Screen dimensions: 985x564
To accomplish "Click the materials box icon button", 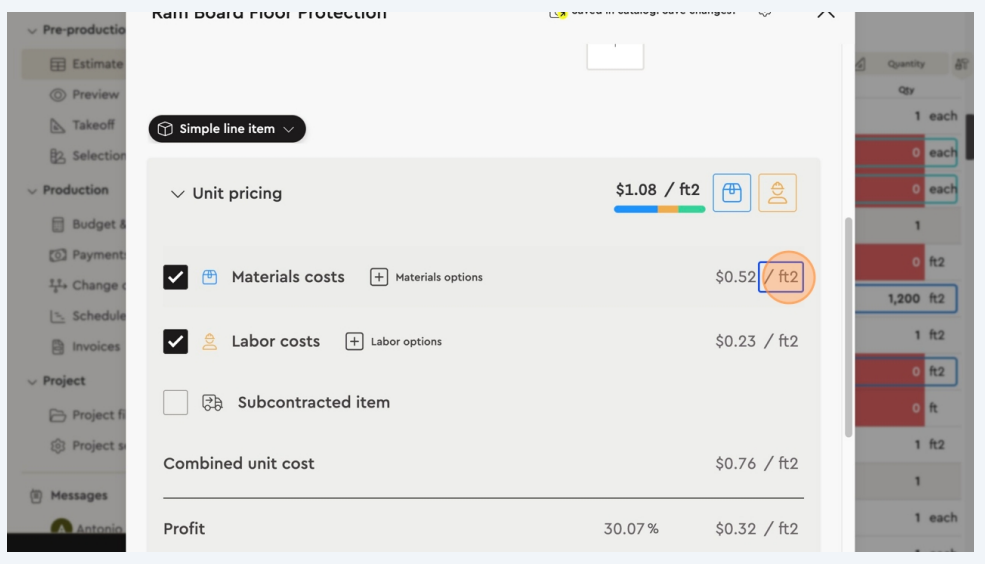I will (731, 193).
